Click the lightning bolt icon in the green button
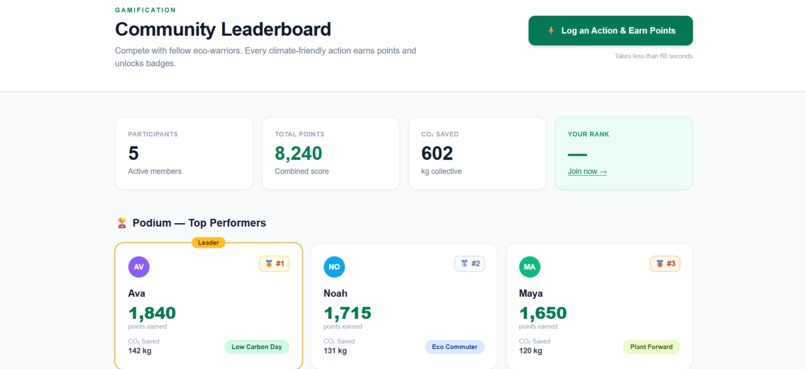This screenshot has width=806, height=369. pyautogui.click(x=551, y=31)
